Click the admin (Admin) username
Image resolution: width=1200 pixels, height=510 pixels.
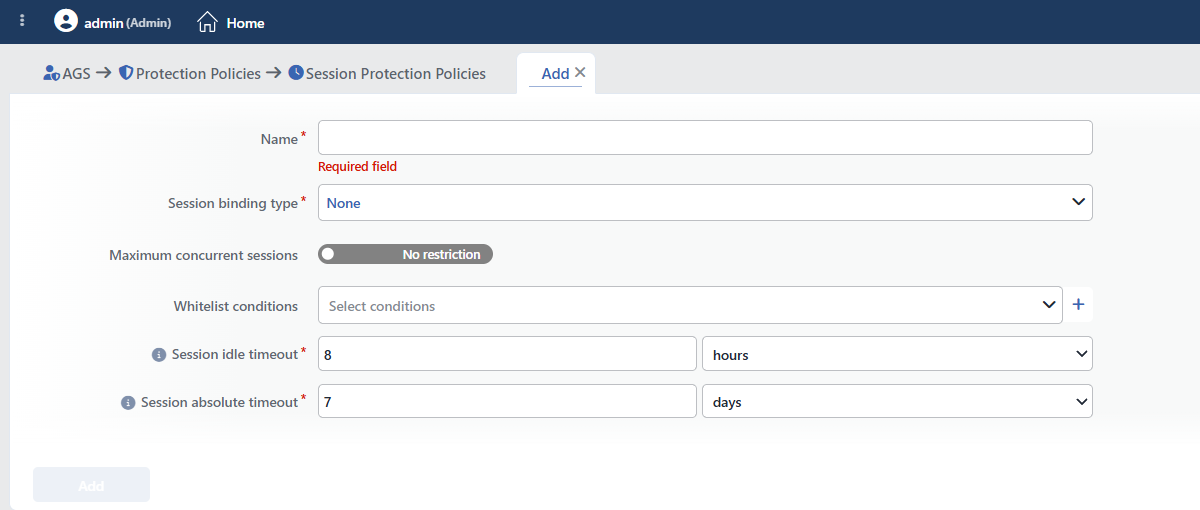click(127, 22)
